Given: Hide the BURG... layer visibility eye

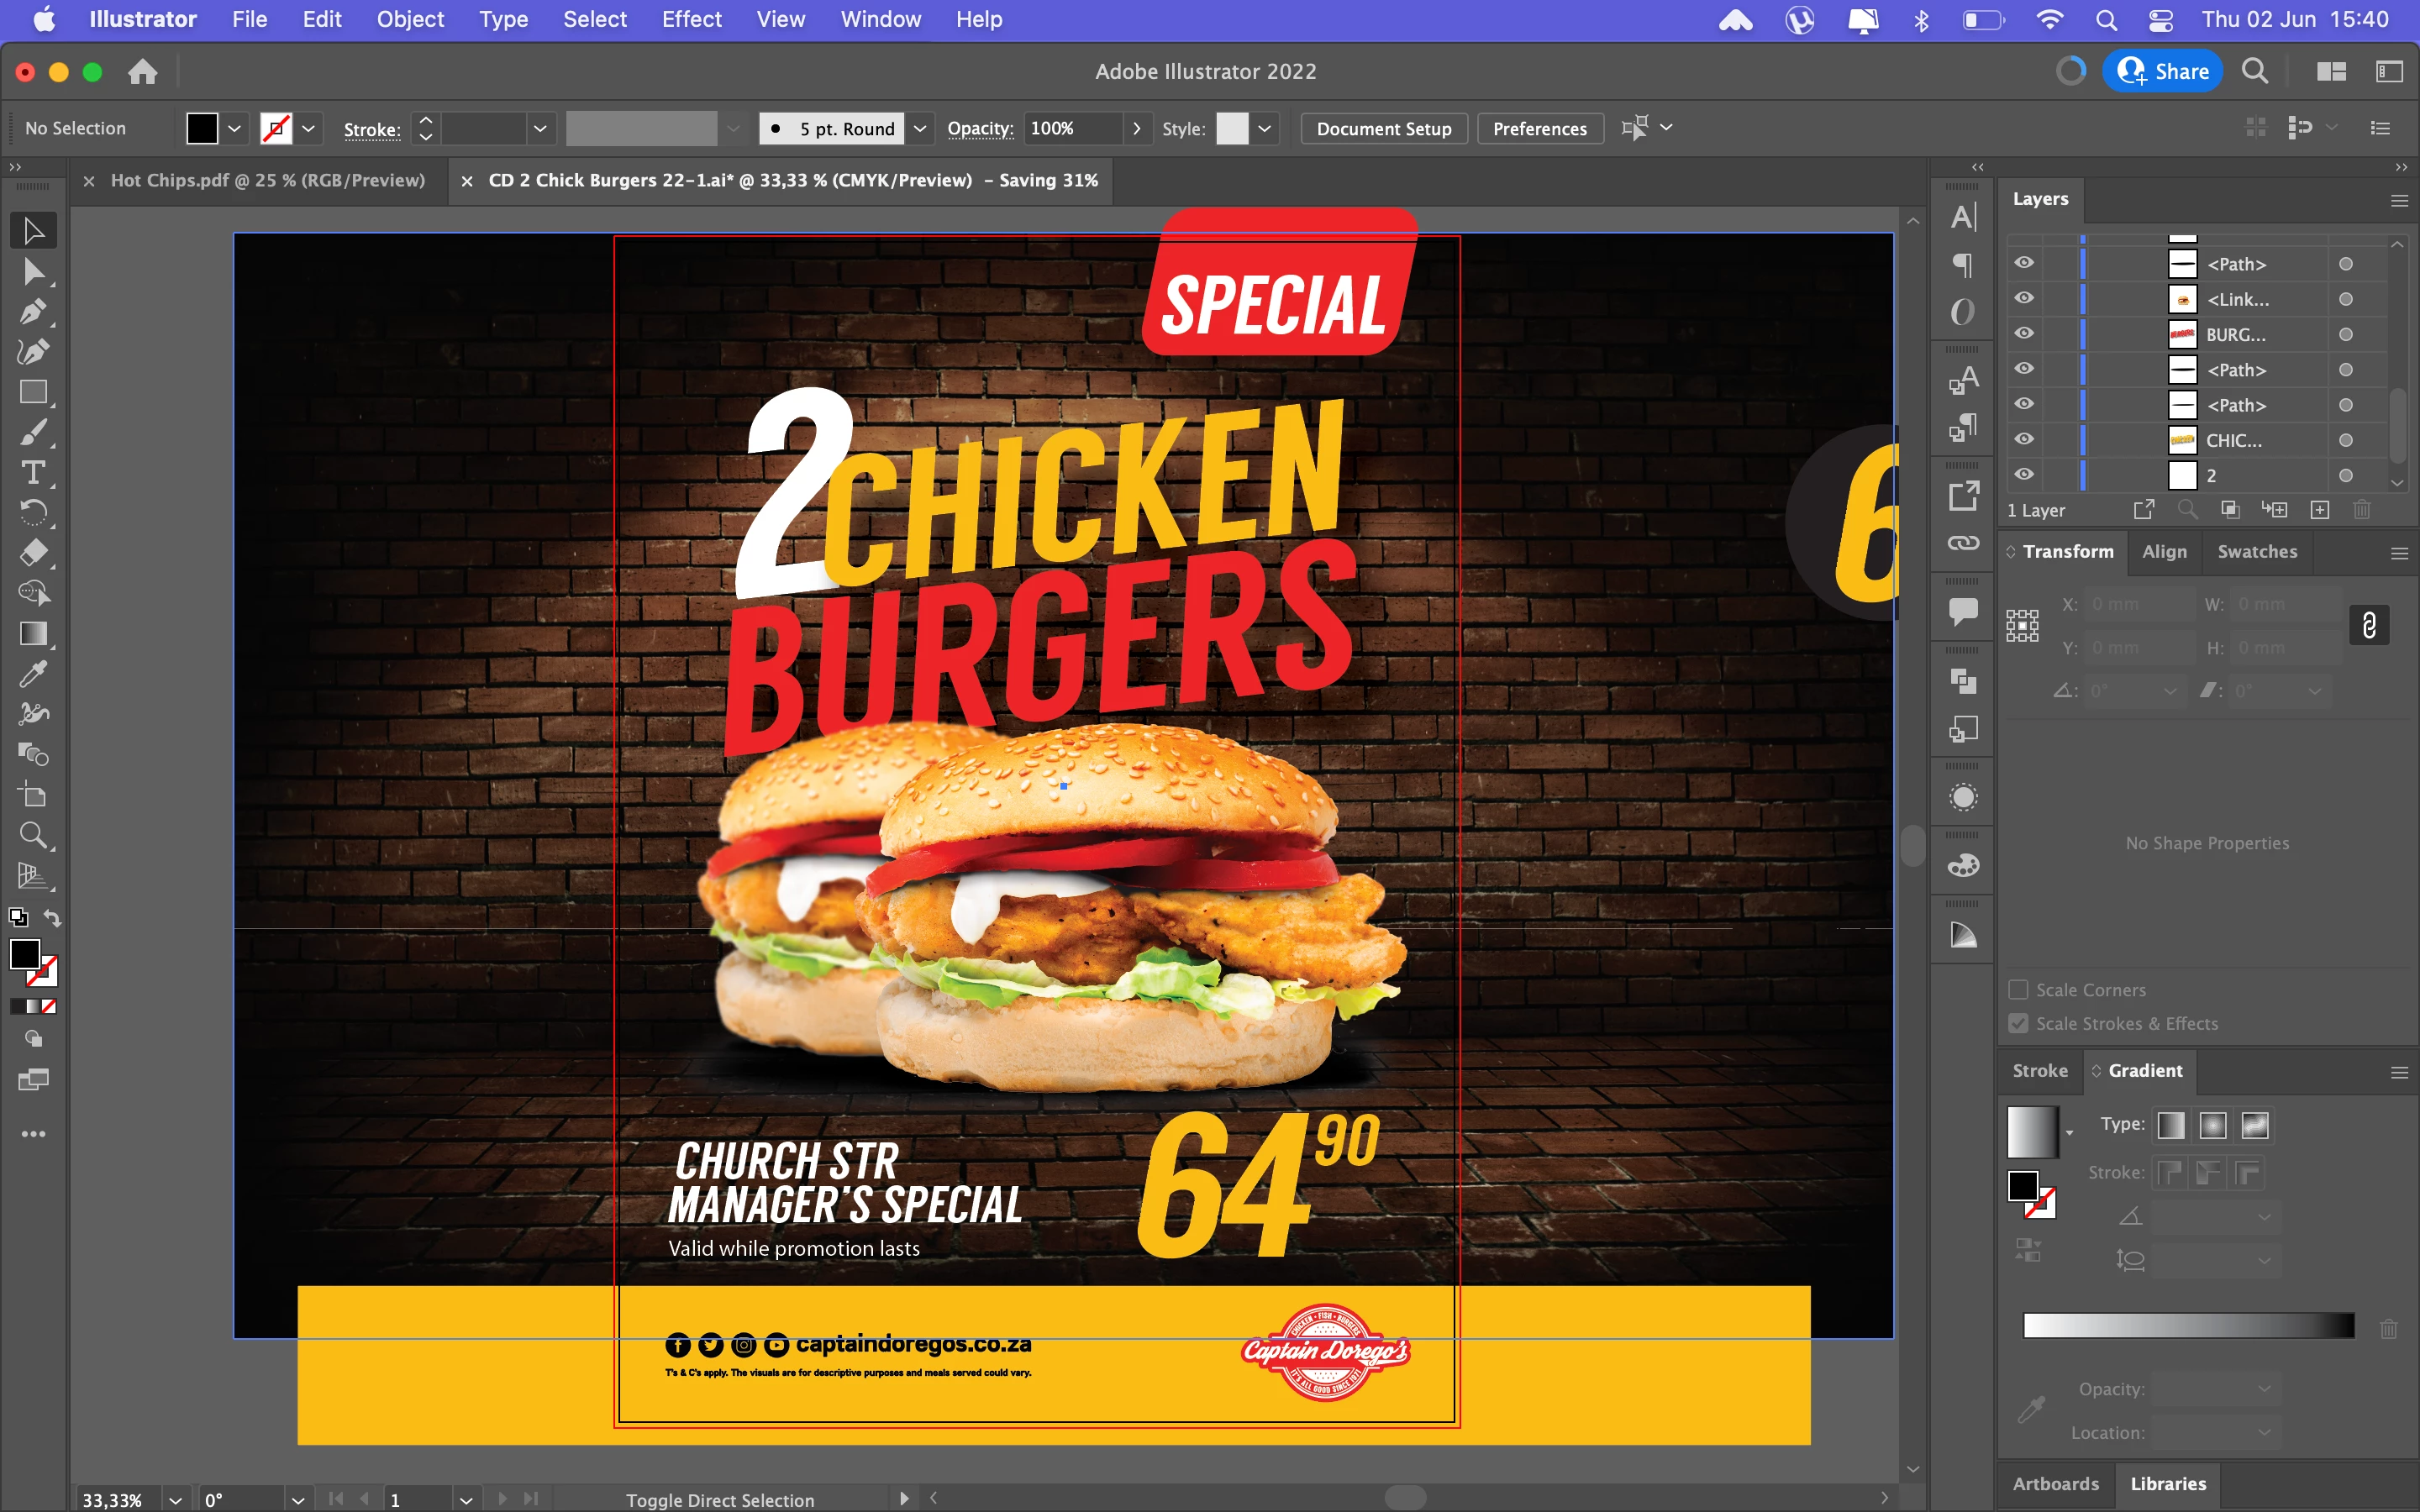Looking at the screenshot, I should 2024,333.
